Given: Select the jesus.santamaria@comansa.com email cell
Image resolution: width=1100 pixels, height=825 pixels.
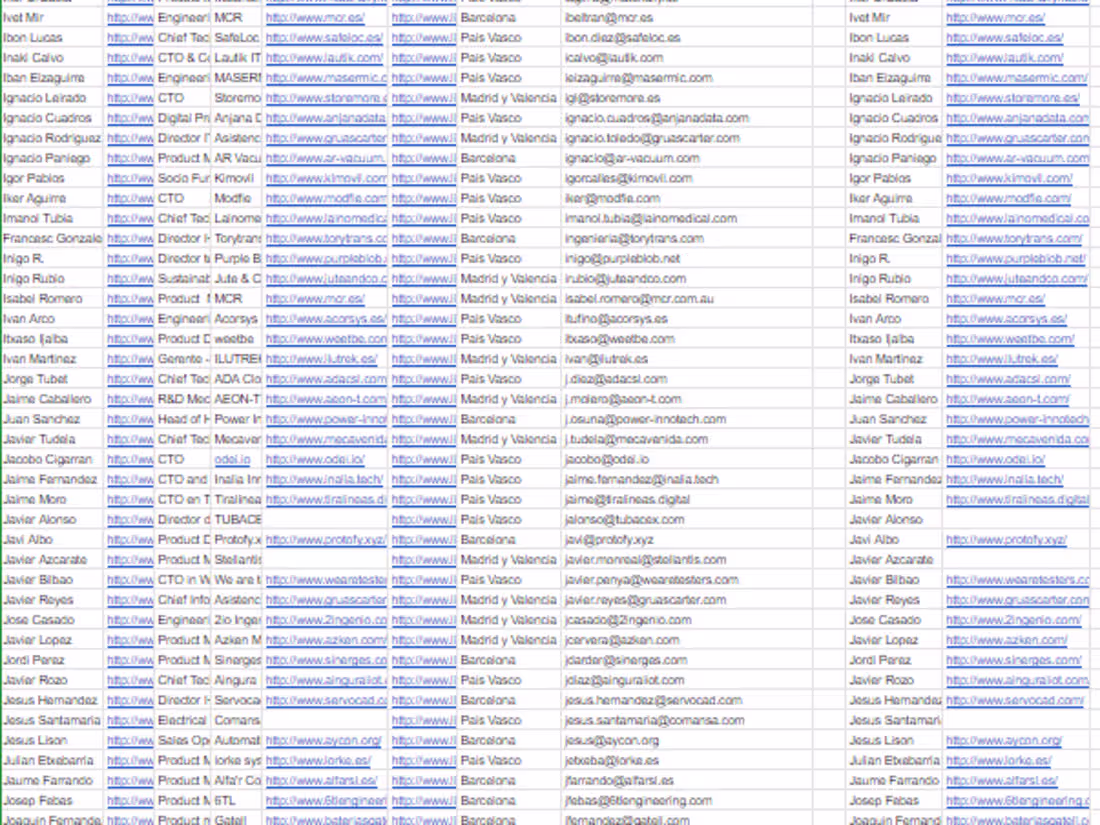Looking at the screenshot, I should click(654, 720).
